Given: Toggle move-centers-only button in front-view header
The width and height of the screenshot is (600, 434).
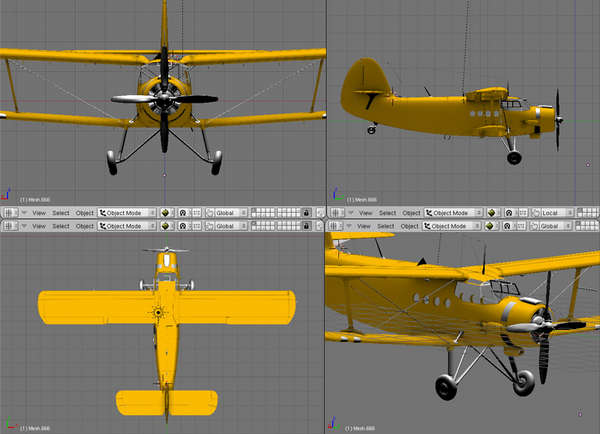Looking at the screenshot, I should coord(197,213).
